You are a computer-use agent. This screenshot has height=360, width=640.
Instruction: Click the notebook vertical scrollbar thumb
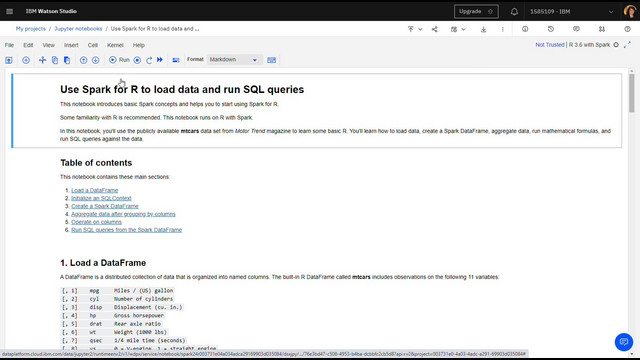point(631,93)
